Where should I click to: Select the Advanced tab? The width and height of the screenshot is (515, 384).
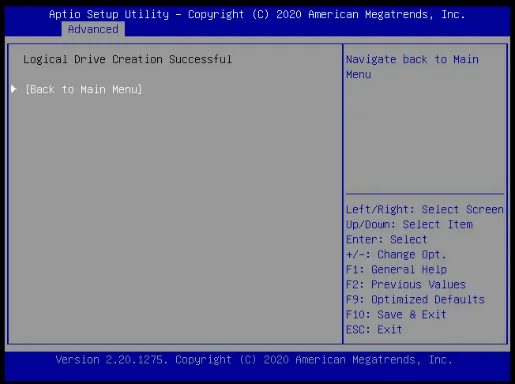[x=93, y=29]
